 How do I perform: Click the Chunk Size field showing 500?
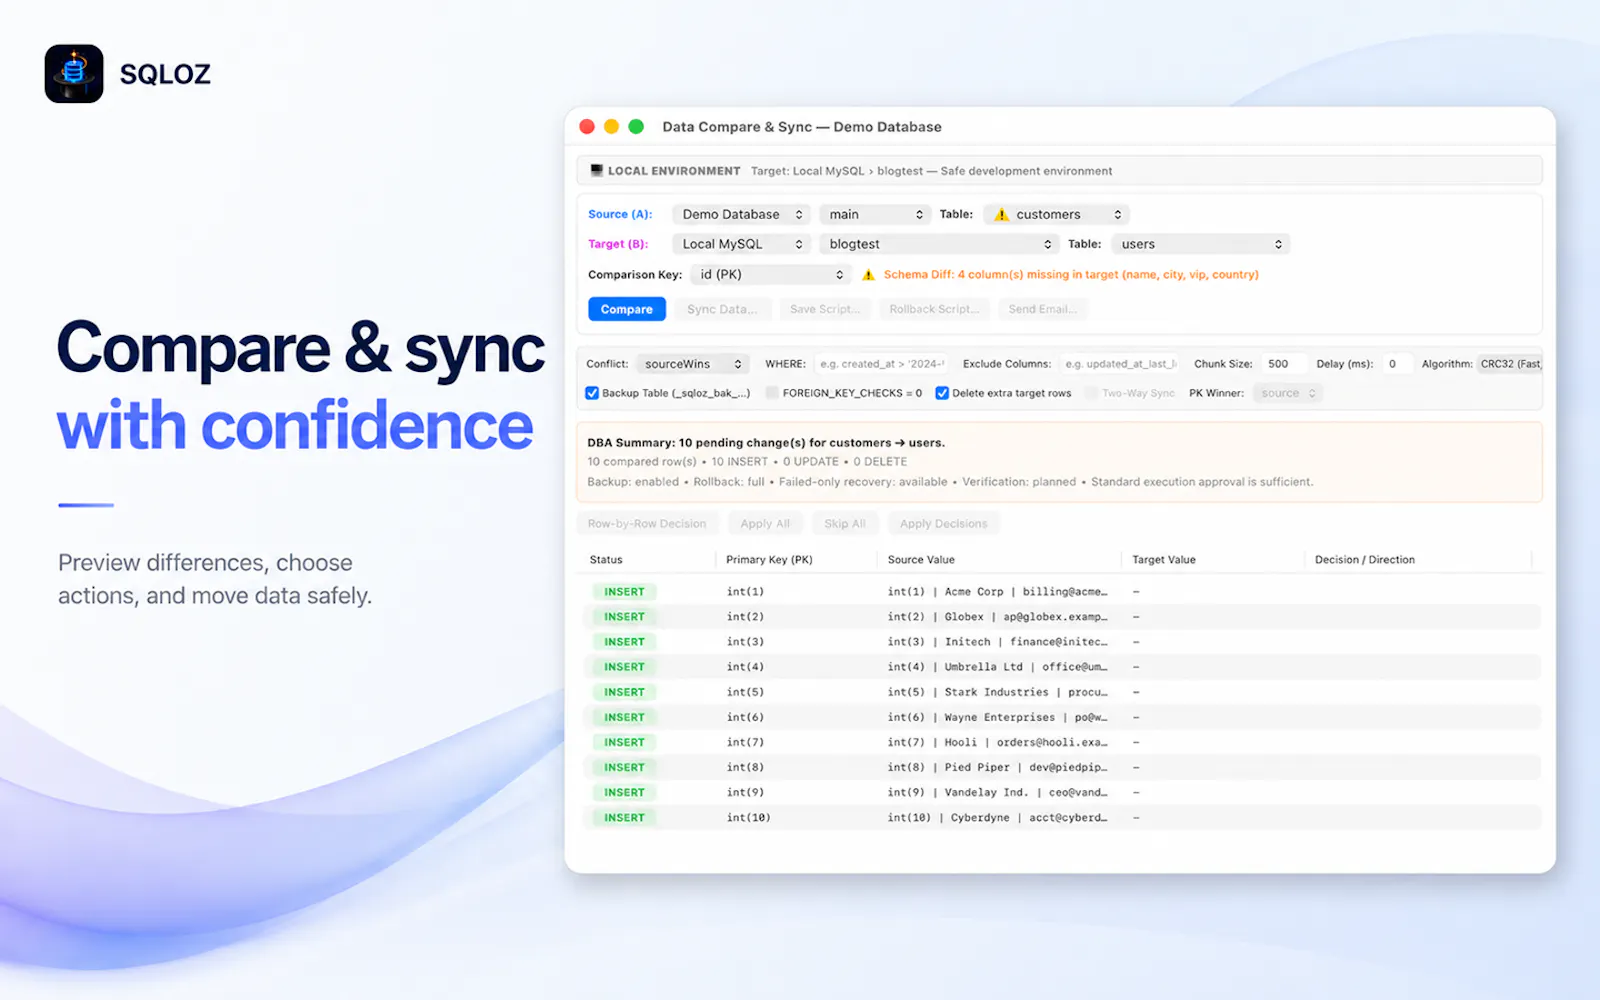coord(1283,364)
